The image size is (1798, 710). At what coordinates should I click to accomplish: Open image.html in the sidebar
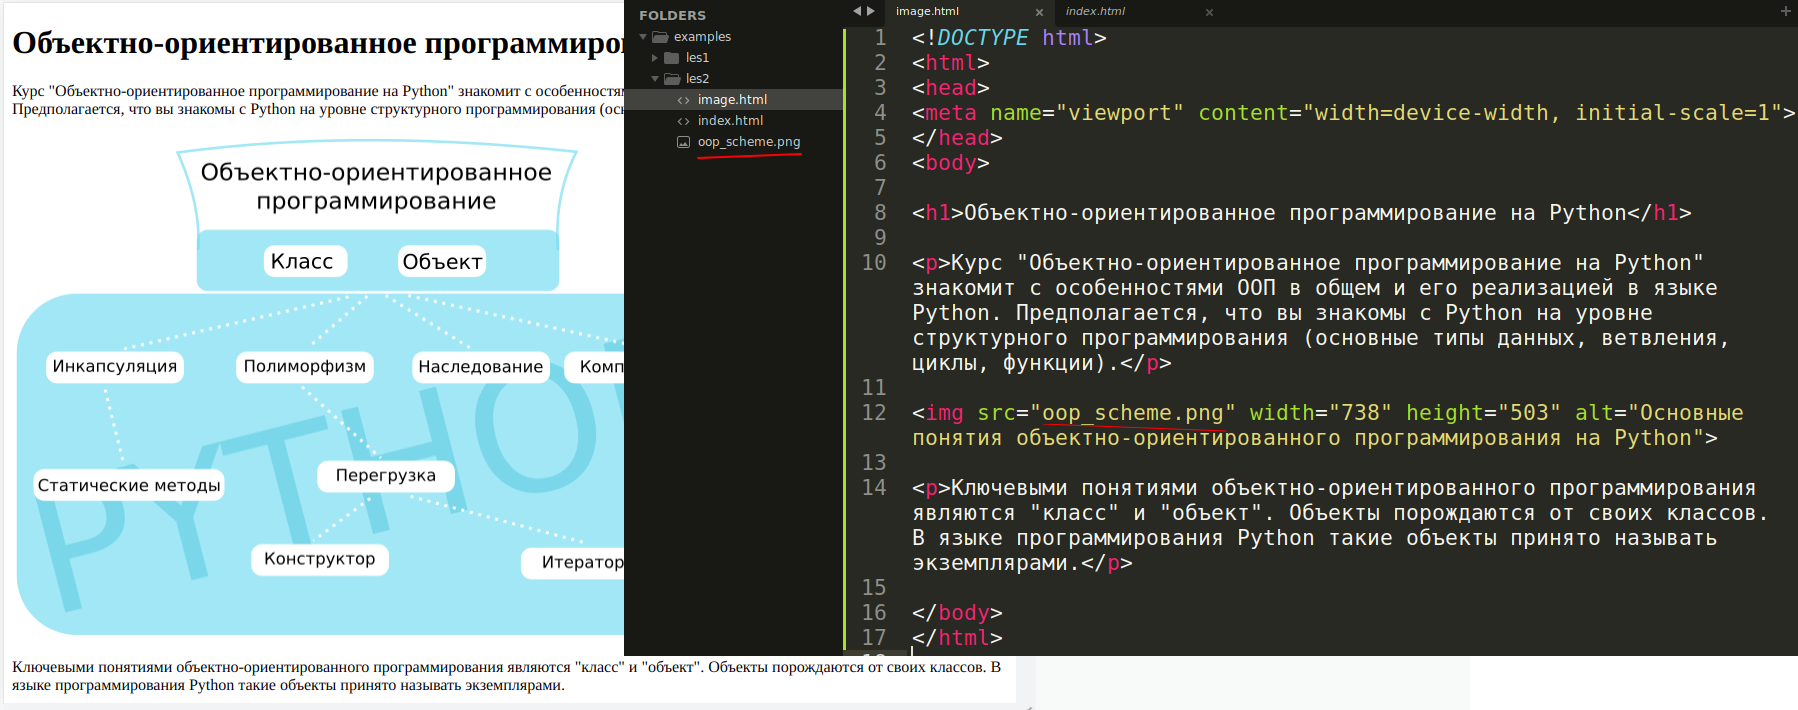coord(734,100)
